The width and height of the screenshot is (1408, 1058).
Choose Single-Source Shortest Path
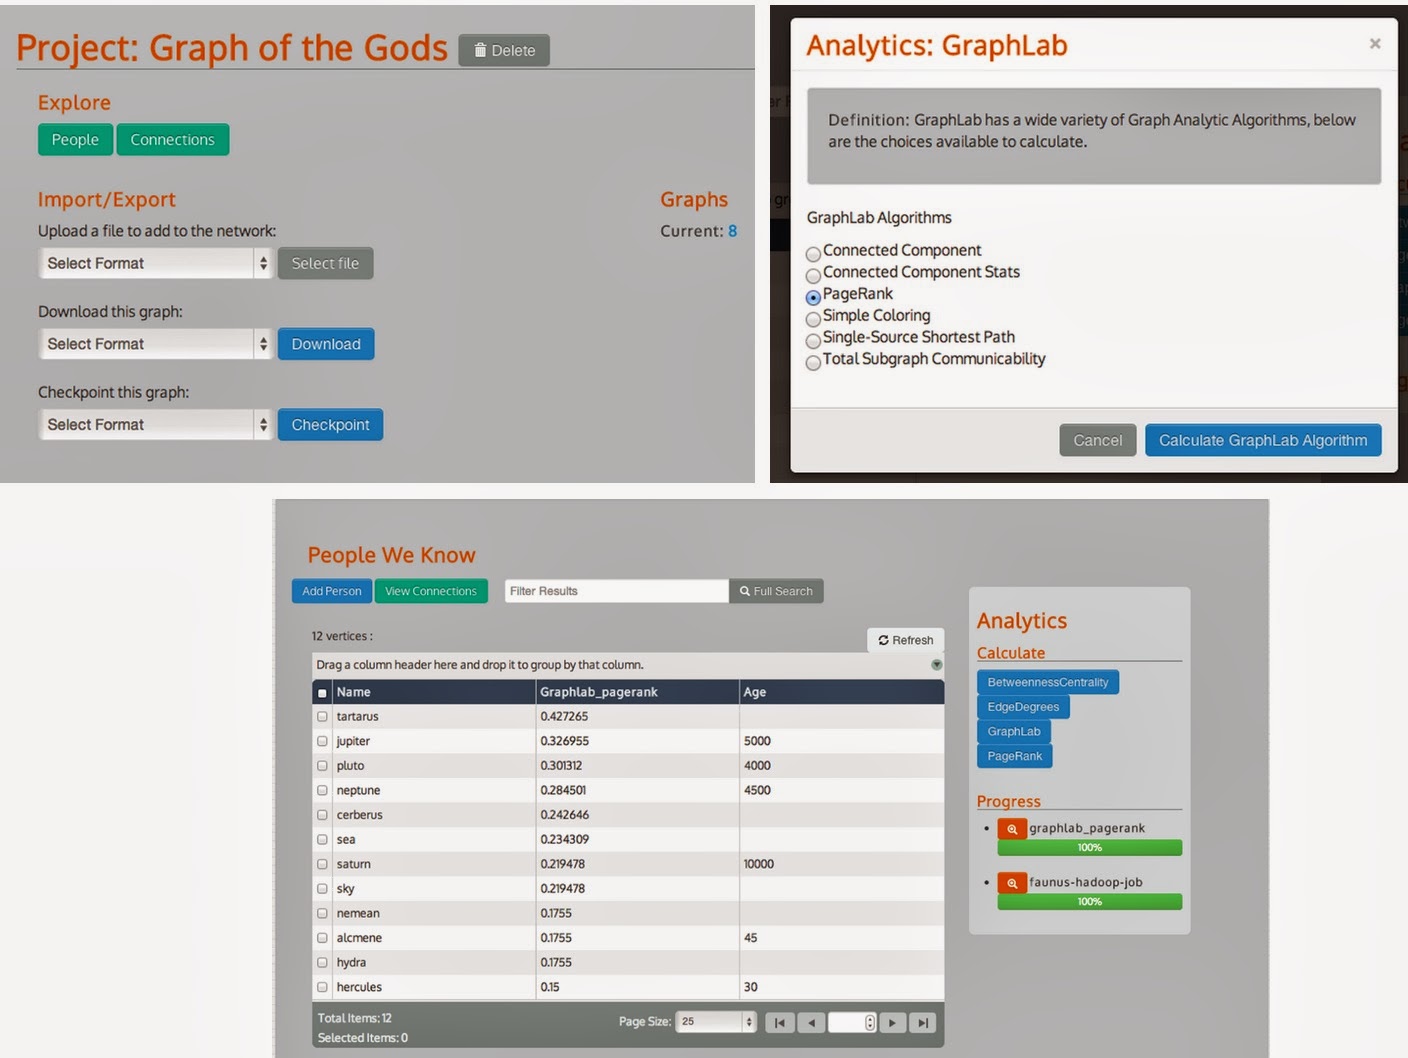pyautogui.click(x=813, y=341)
